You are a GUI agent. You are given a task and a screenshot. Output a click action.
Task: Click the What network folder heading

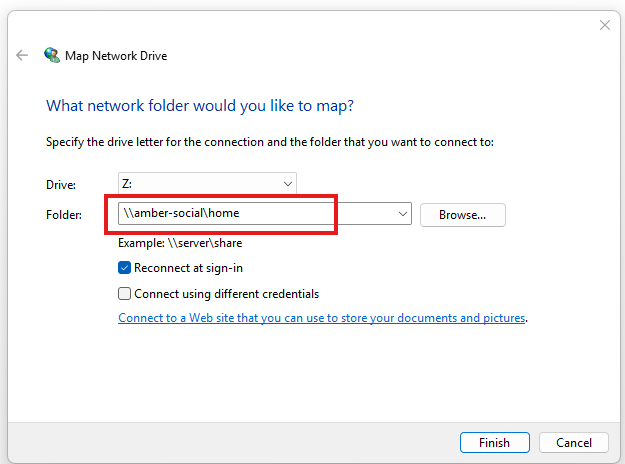click(x=200, y=106)
